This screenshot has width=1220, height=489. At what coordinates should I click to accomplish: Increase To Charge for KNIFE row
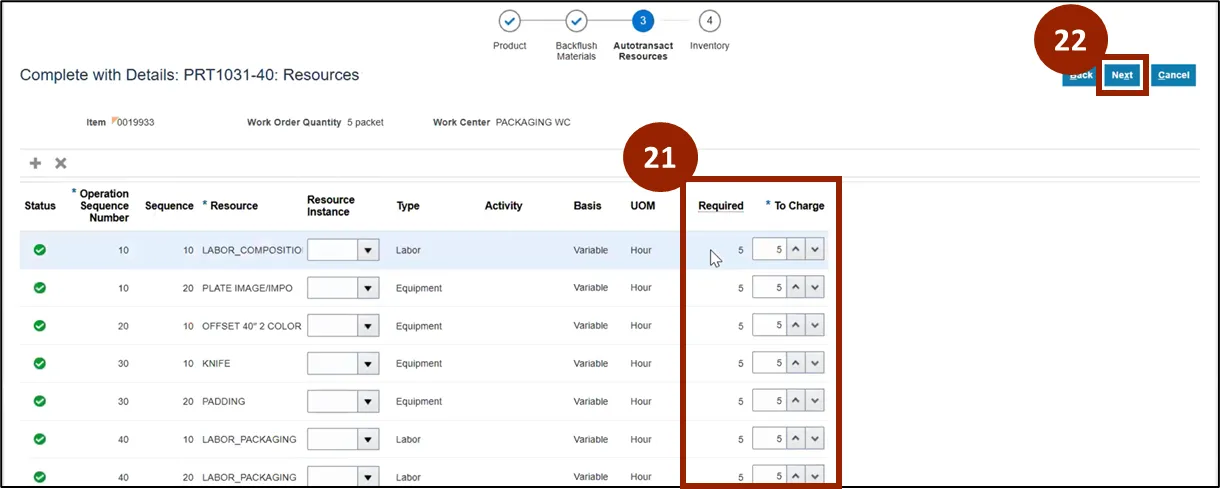click(796, 364)
